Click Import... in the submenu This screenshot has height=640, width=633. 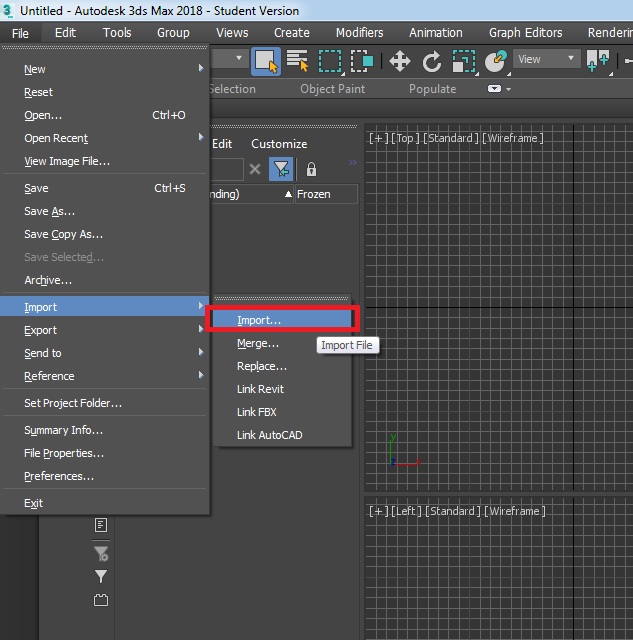(x=282, y=320)
